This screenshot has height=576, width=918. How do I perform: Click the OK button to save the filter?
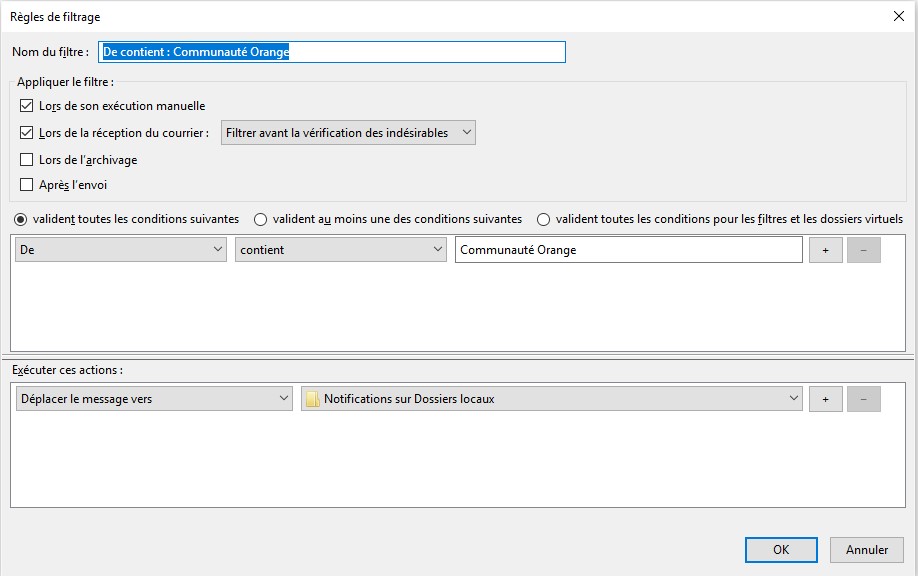(780, 549)
